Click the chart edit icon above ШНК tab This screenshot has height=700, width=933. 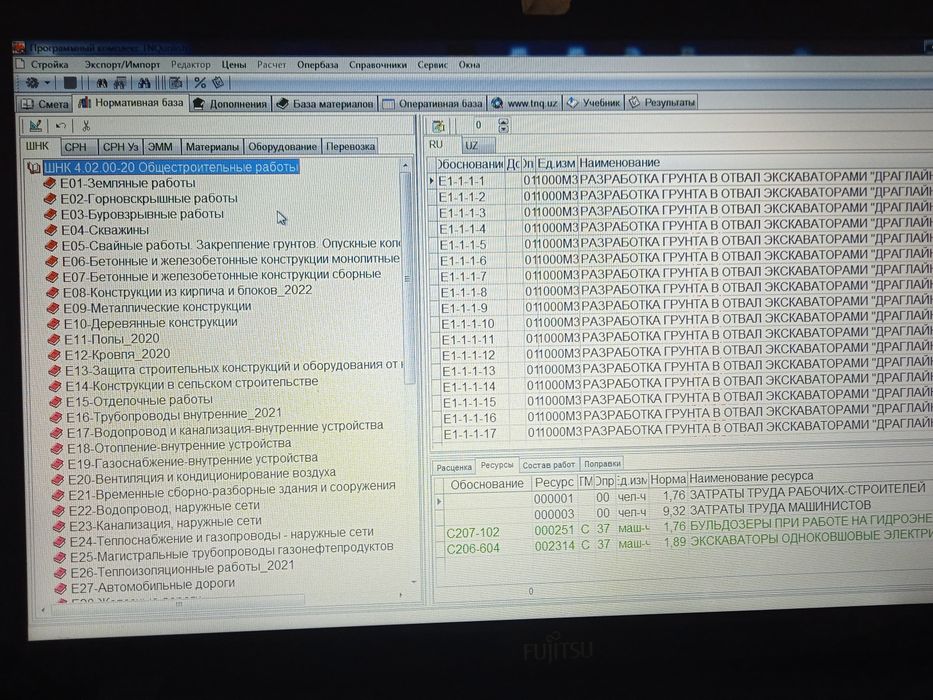[x=35, y=126]
